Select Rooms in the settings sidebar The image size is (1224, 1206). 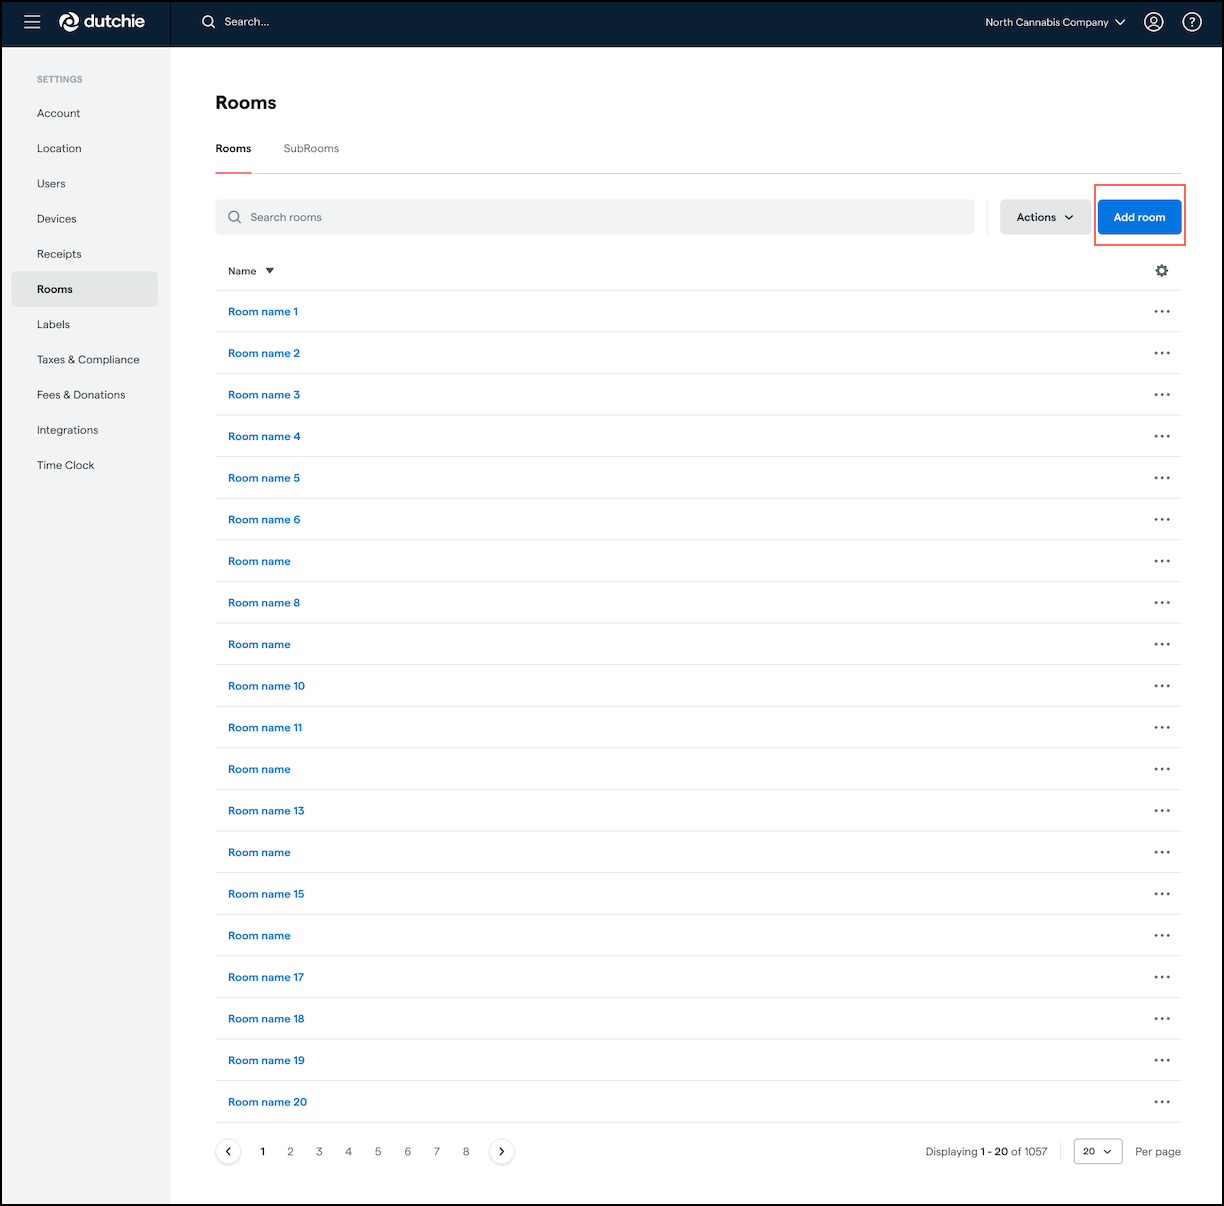(x=85, y=289)
